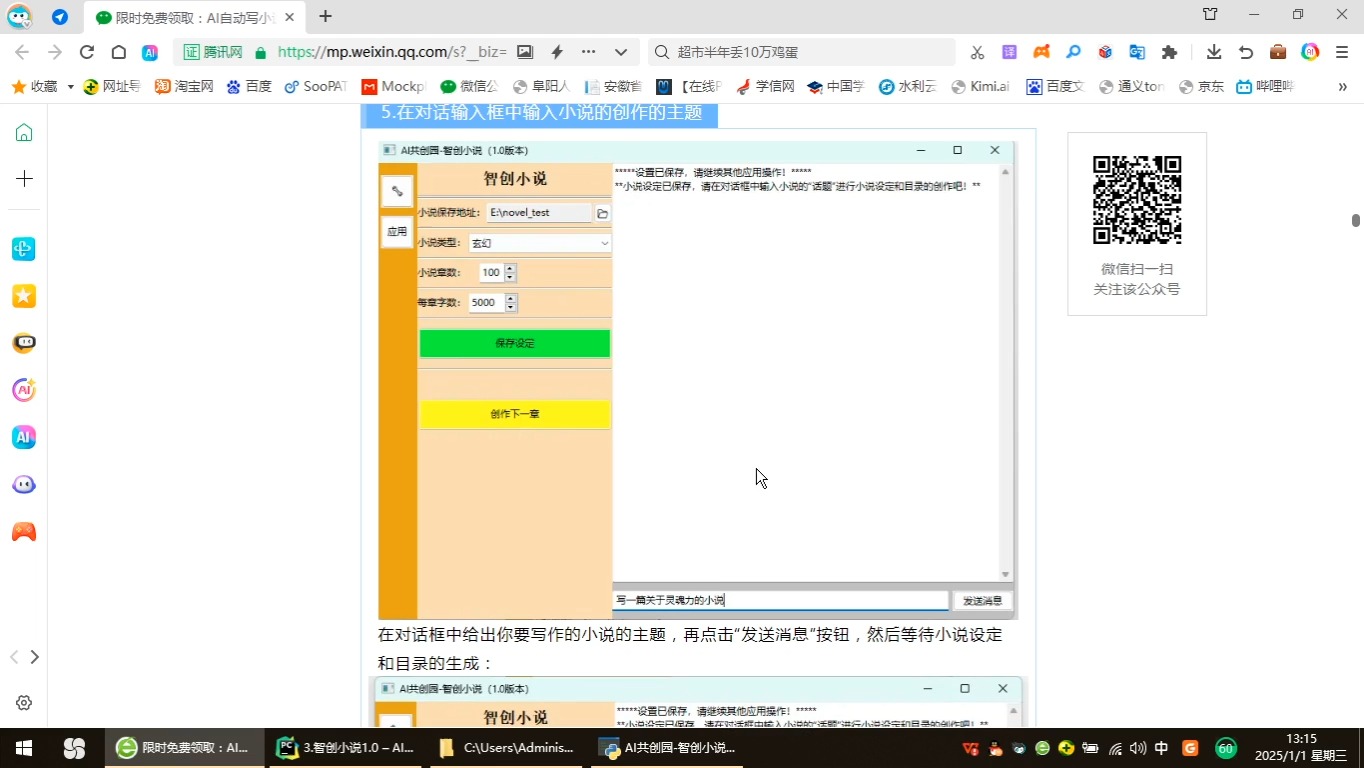Screen dimensions: 1364x768
Task: Open sidebar settings gear icon
Action: (x=24, y=703)
